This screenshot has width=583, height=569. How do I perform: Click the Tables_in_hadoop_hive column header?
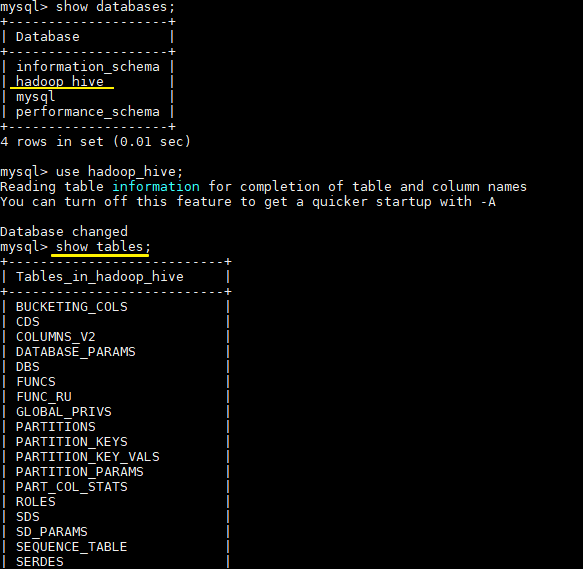tap(100, 277)
